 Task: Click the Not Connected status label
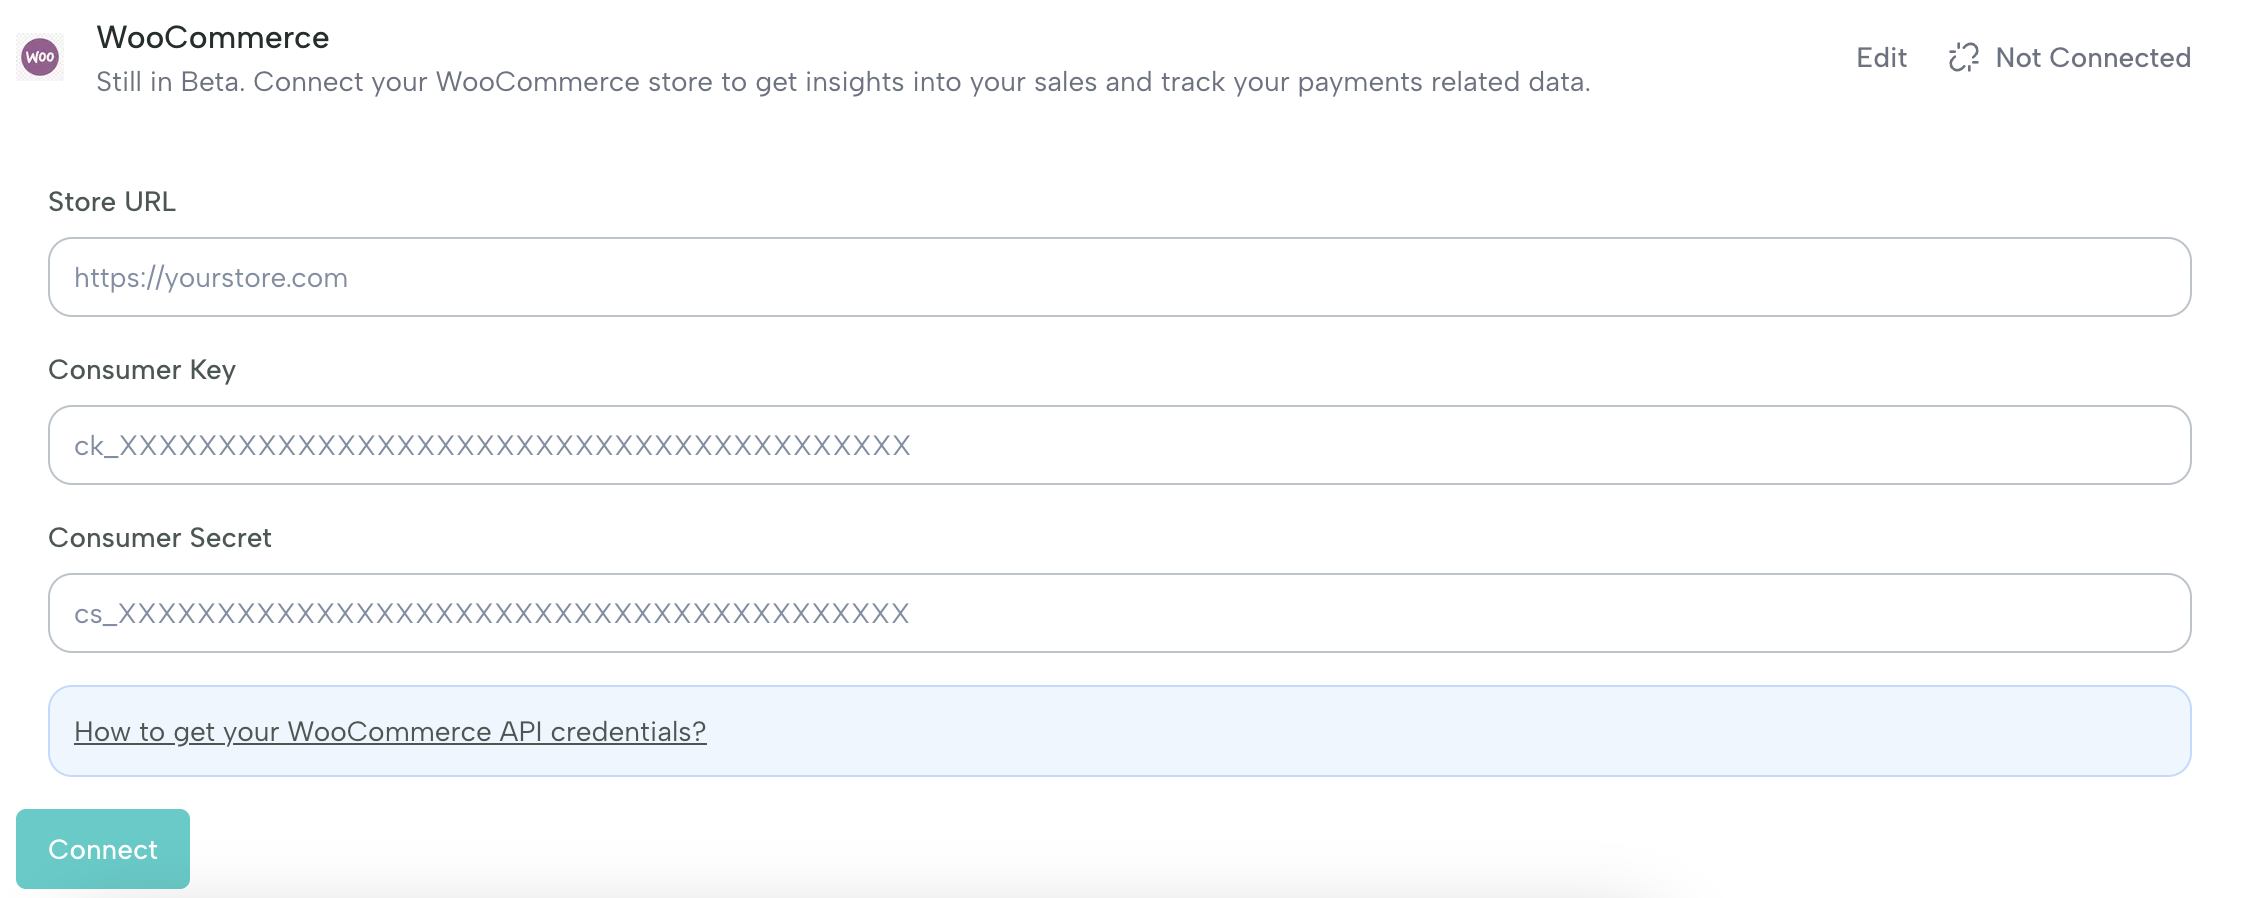2092,57
